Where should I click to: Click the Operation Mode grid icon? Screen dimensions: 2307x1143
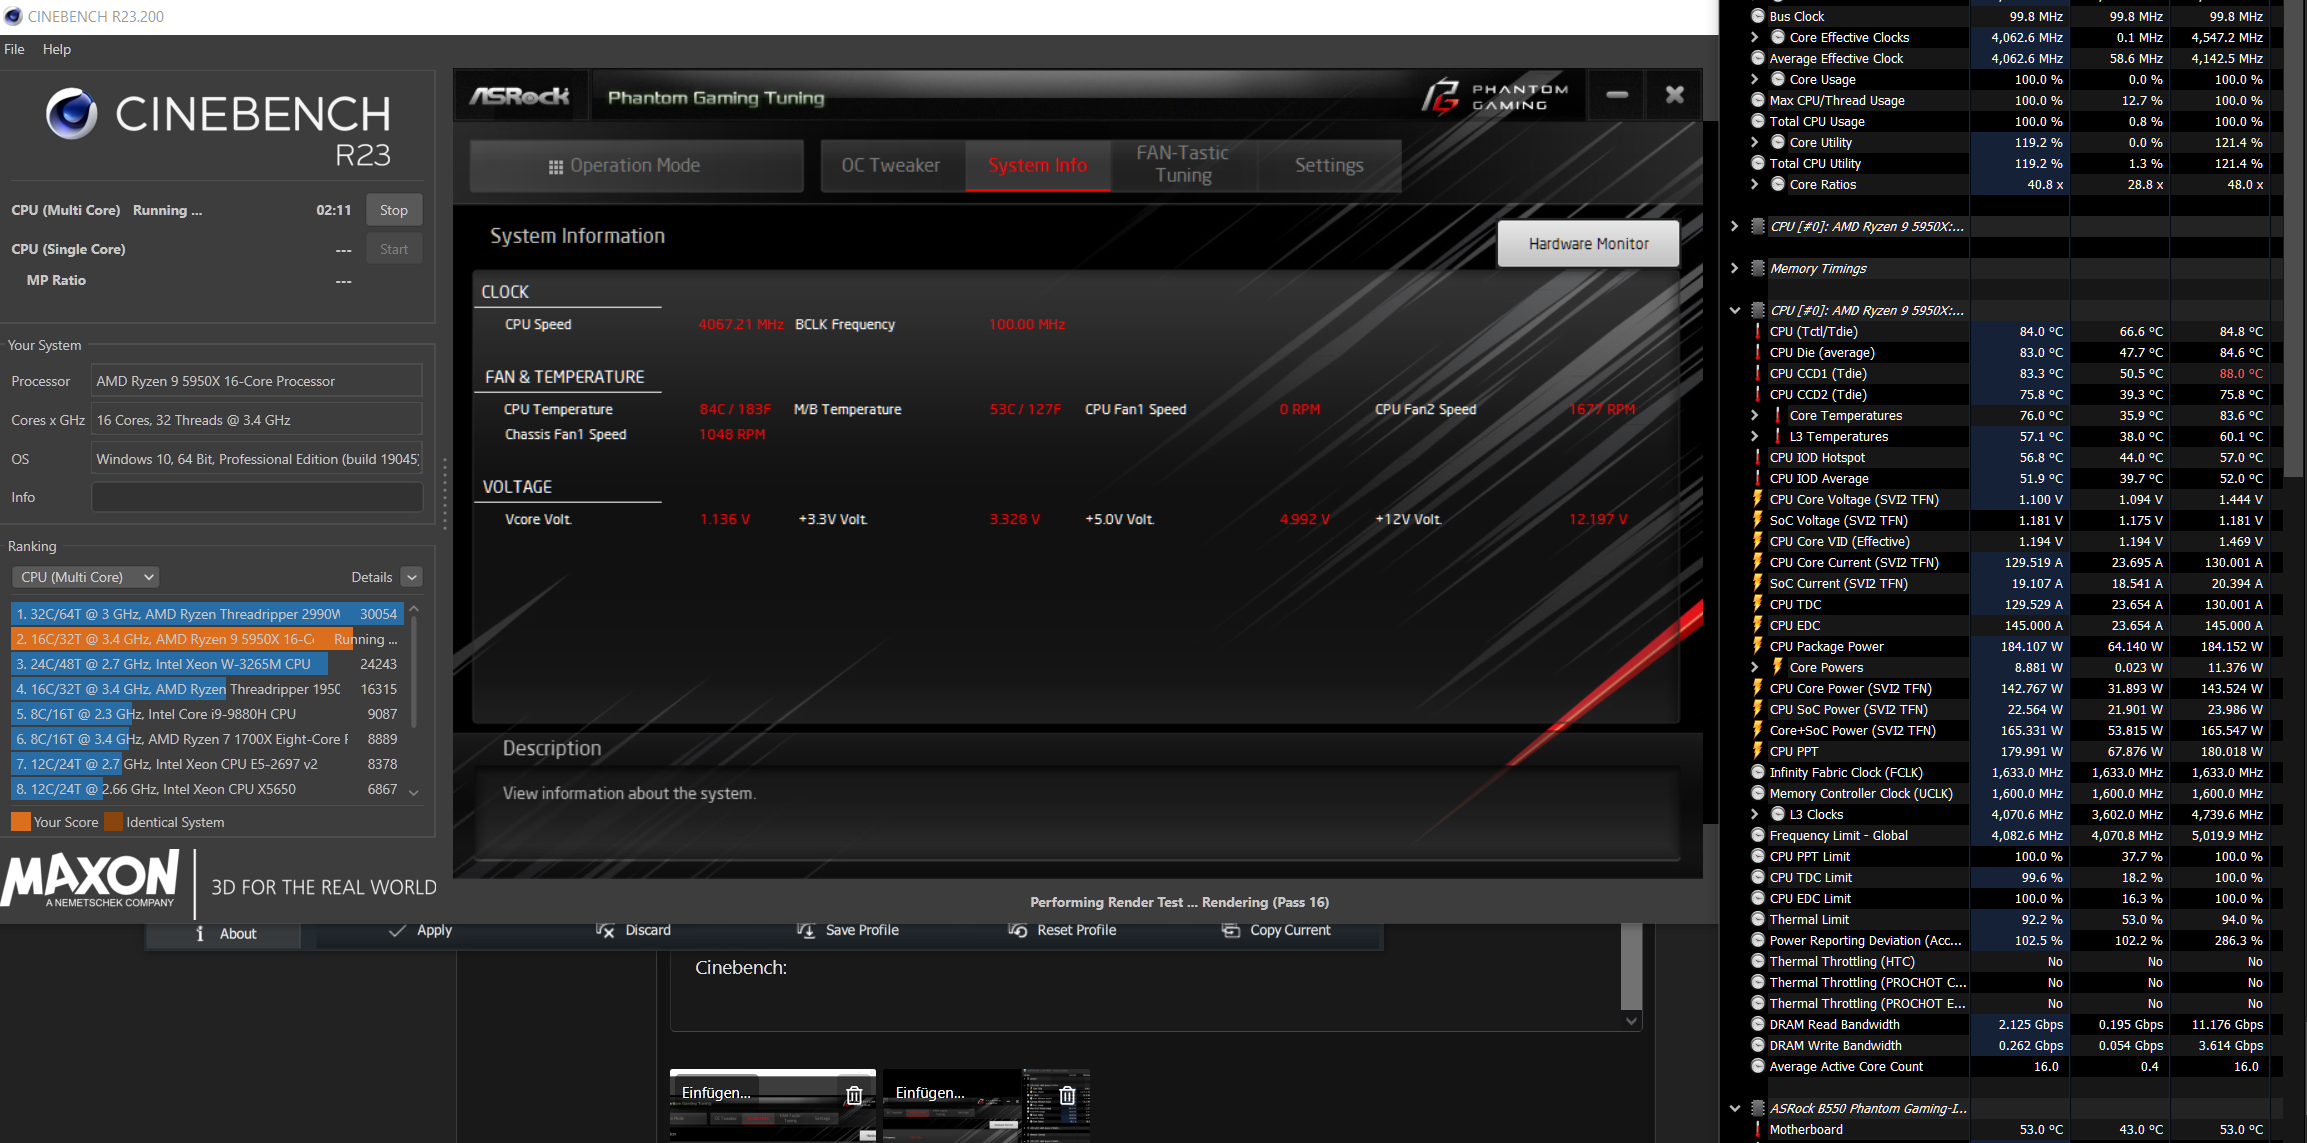(x=556, y=166)
